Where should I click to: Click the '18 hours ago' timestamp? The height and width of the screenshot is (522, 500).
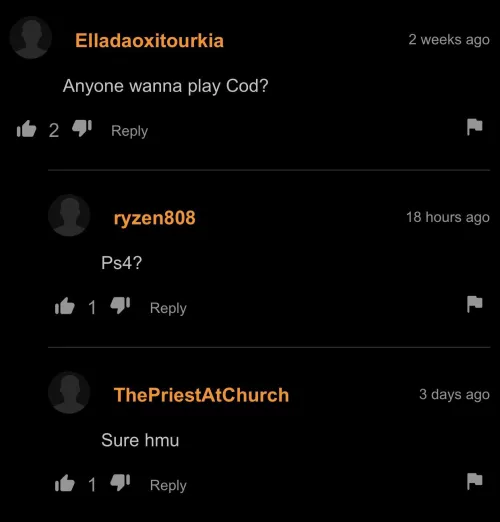448,217
